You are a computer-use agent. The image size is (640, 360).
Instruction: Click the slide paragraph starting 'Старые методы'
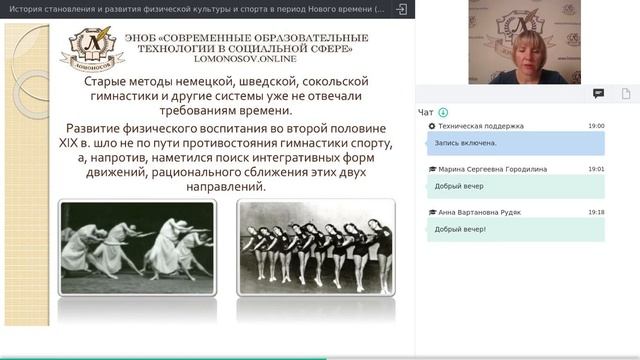pyautogui.click(x=226, y=96)
